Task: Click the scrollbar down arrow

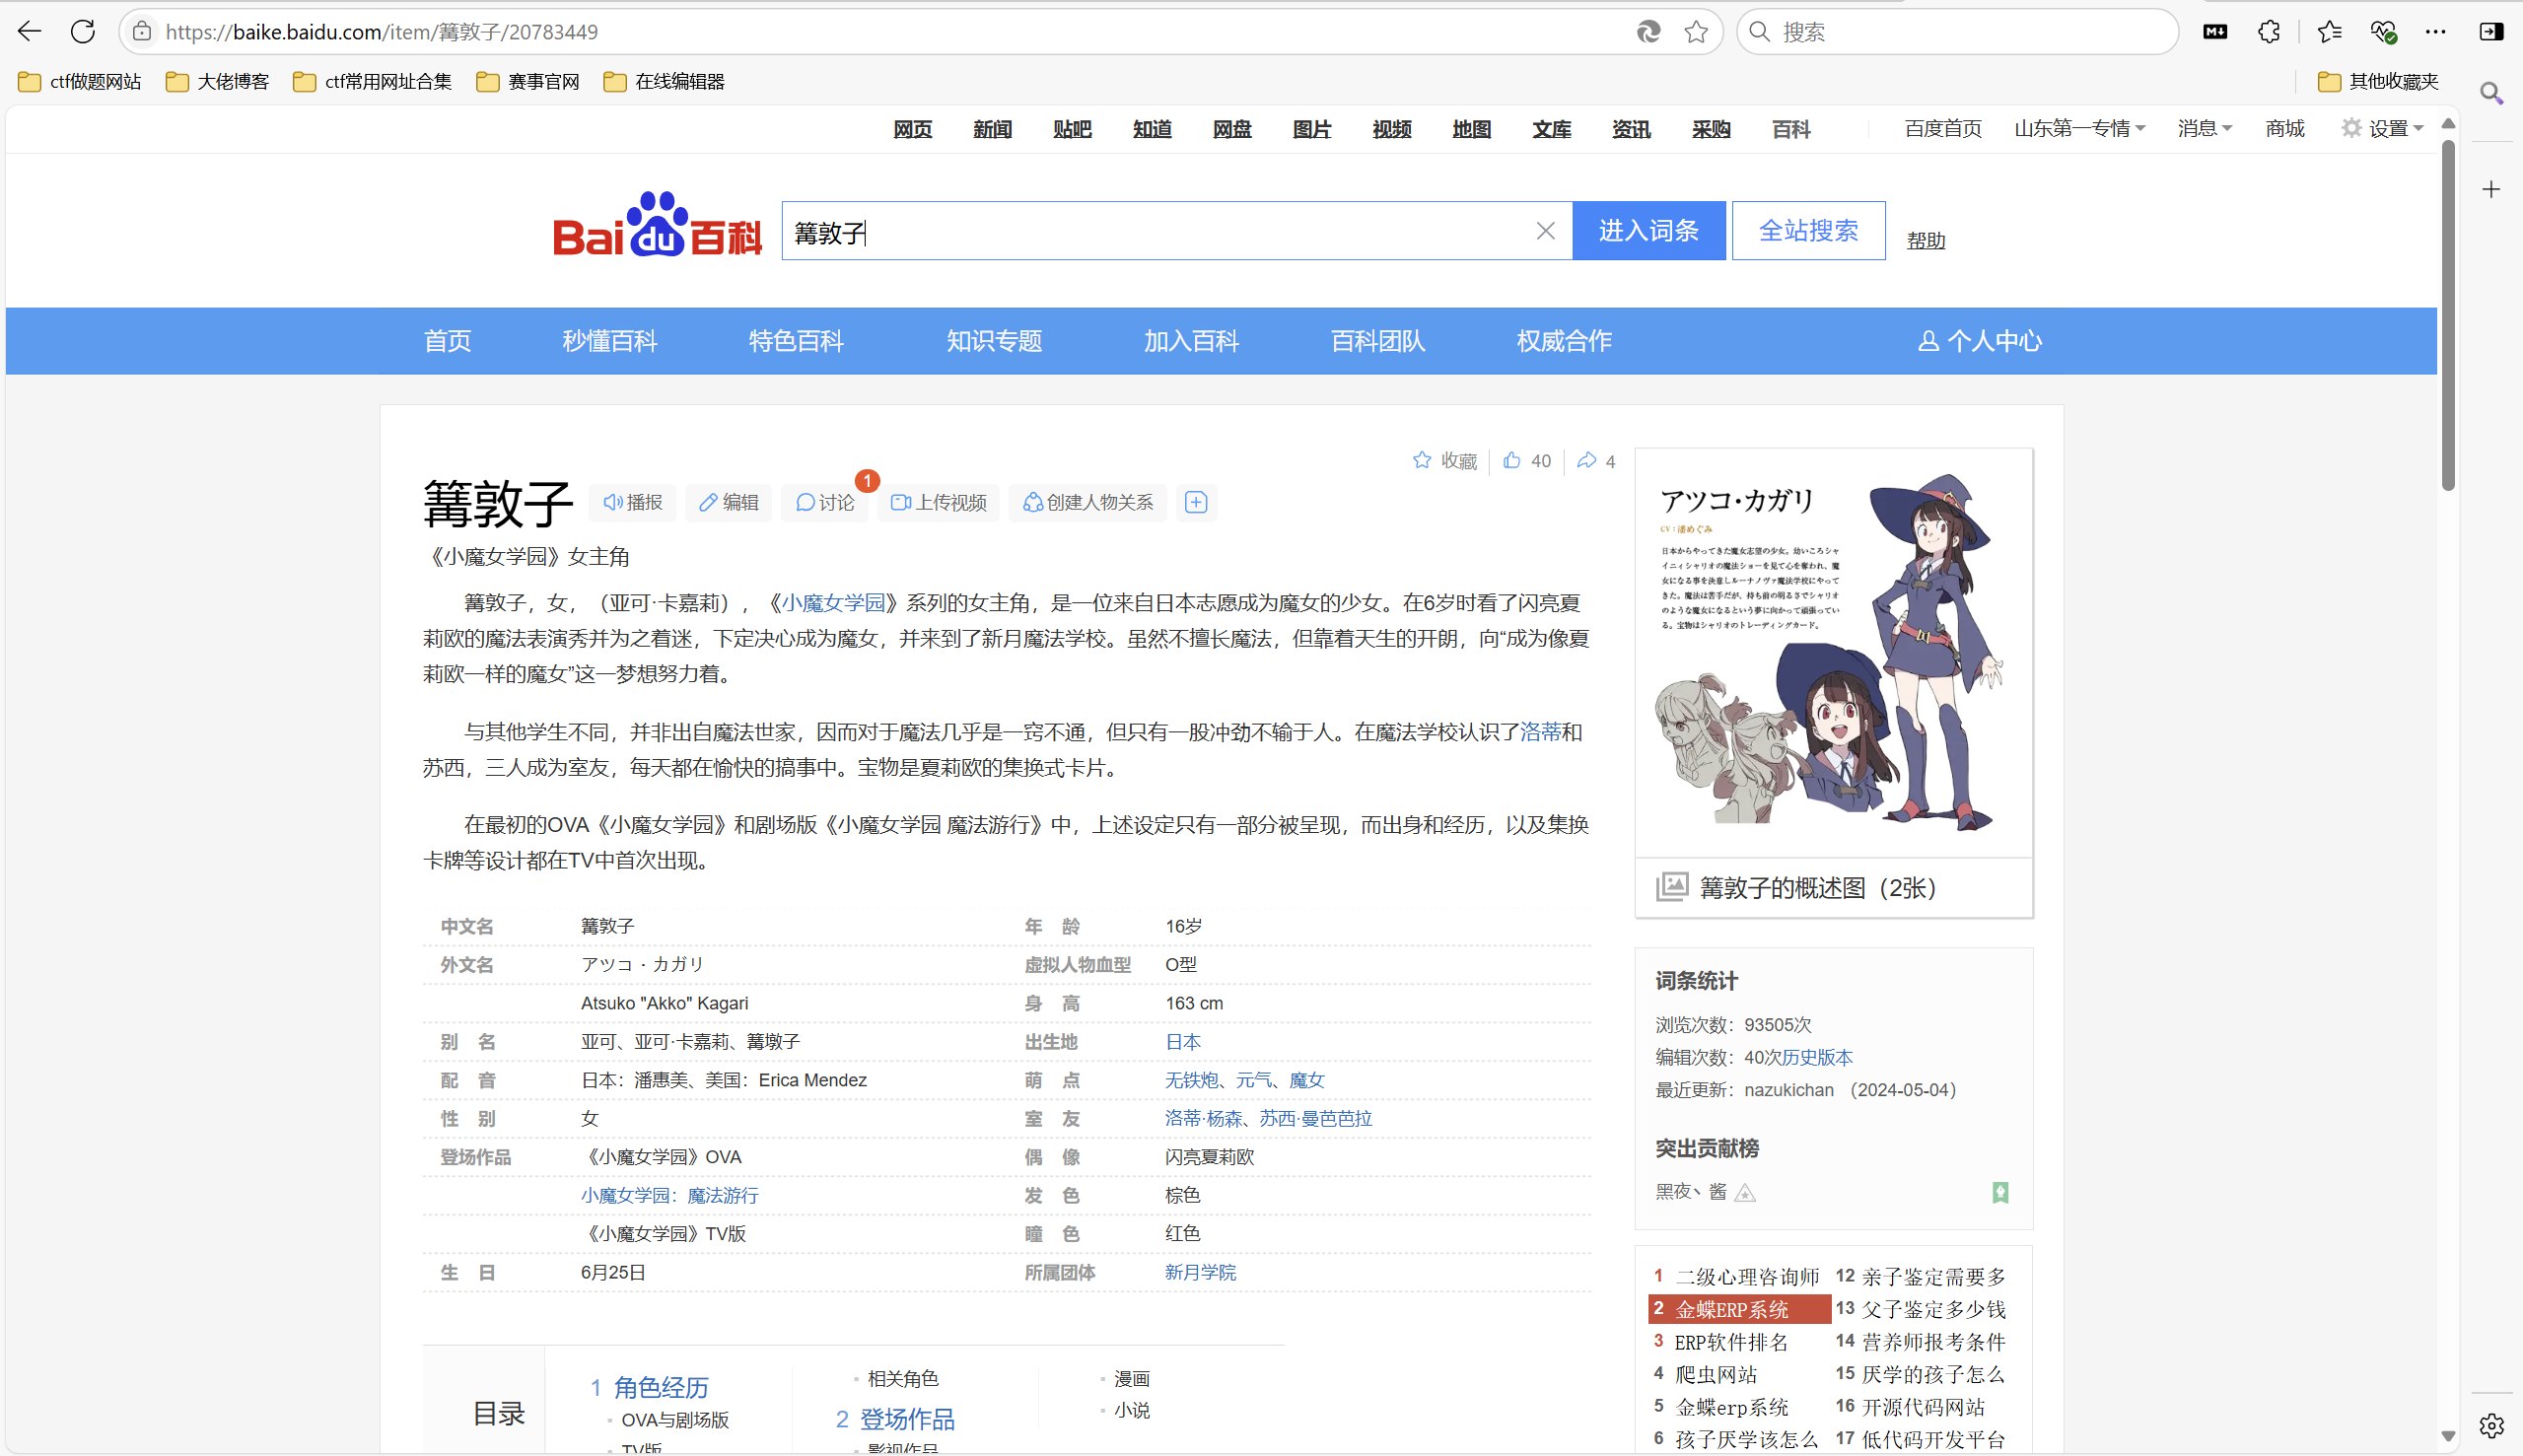Action: [x=2447, y=1437]
